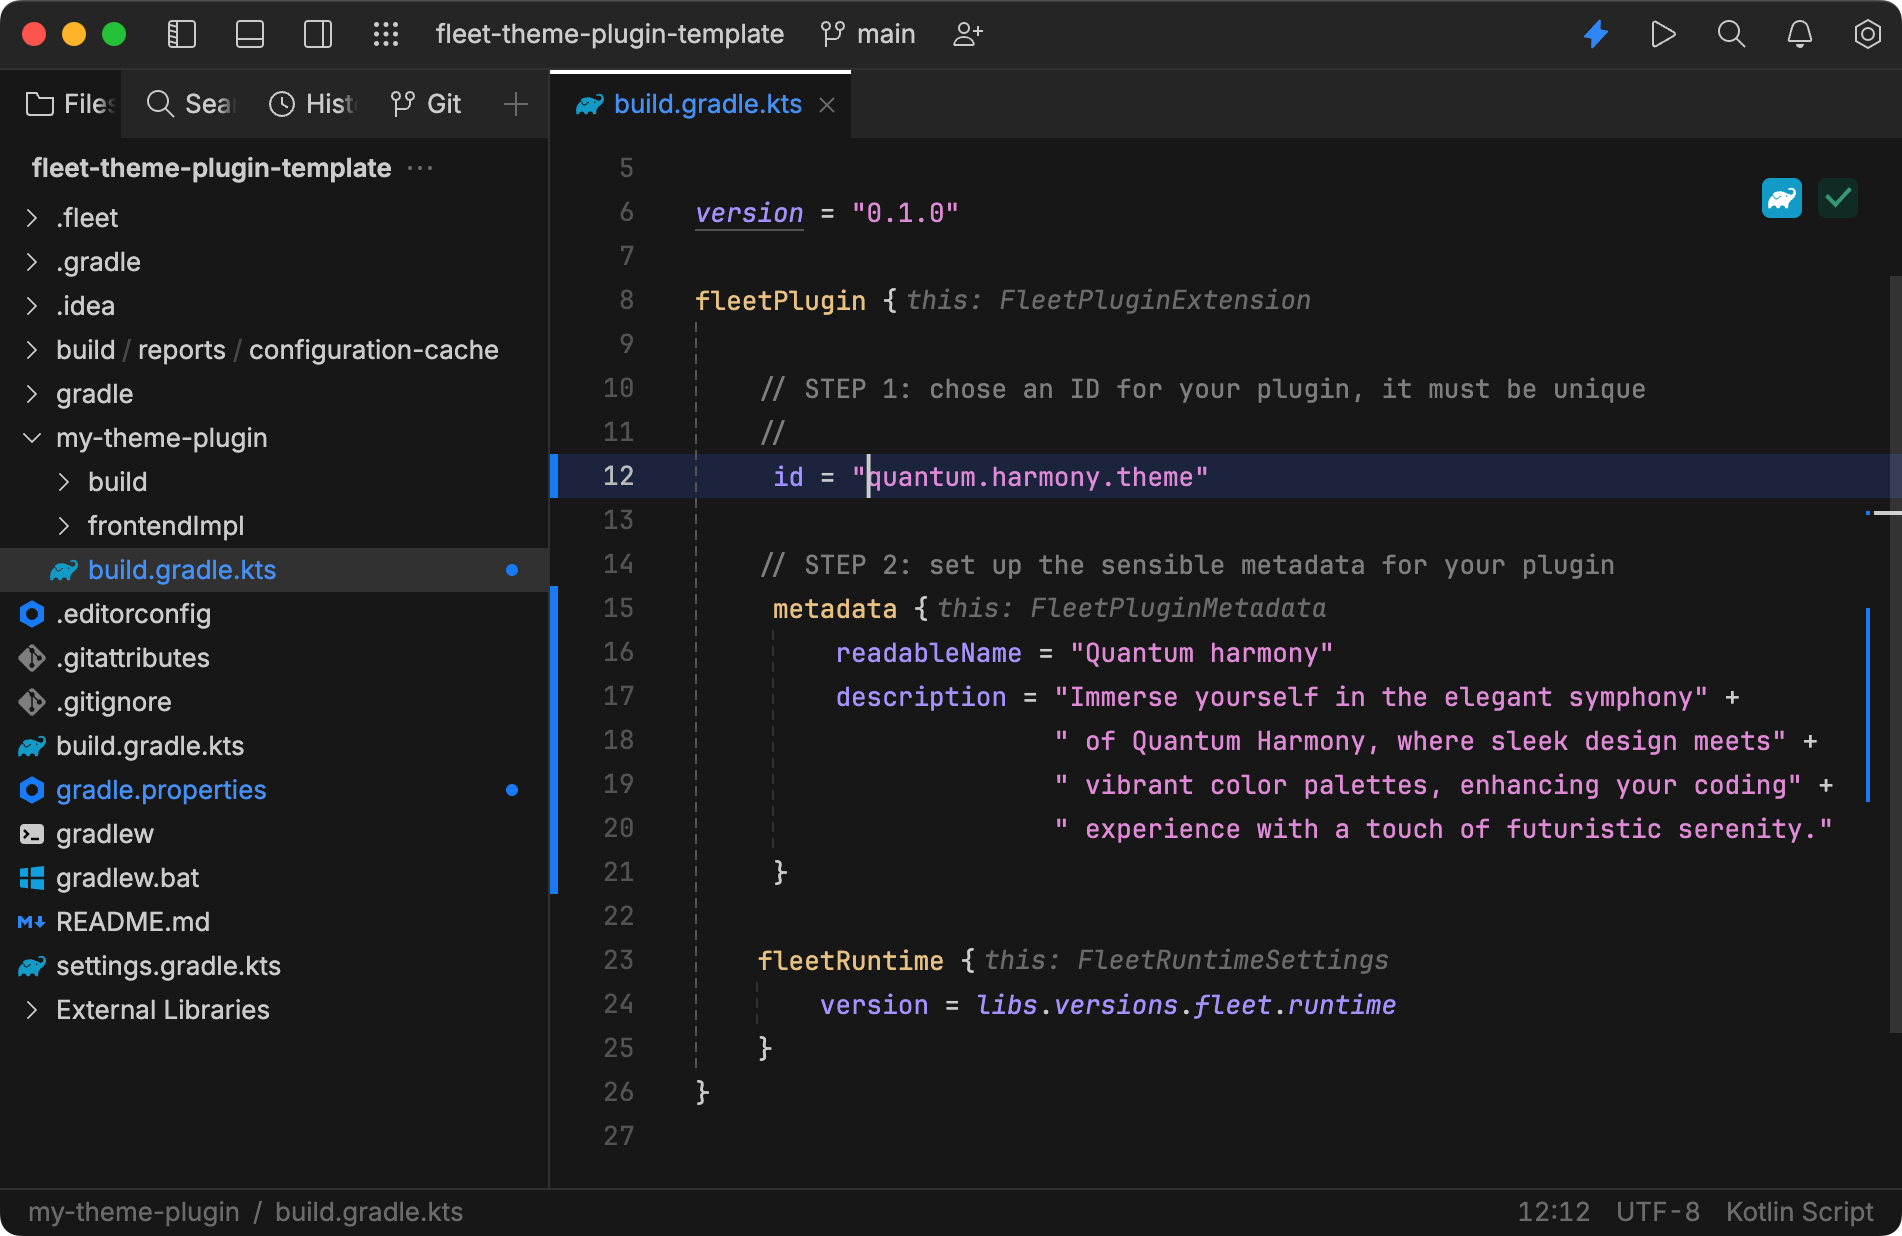Expand External Libraries
This screenshot has width=1902, height=1236.
coord(31,1010)
